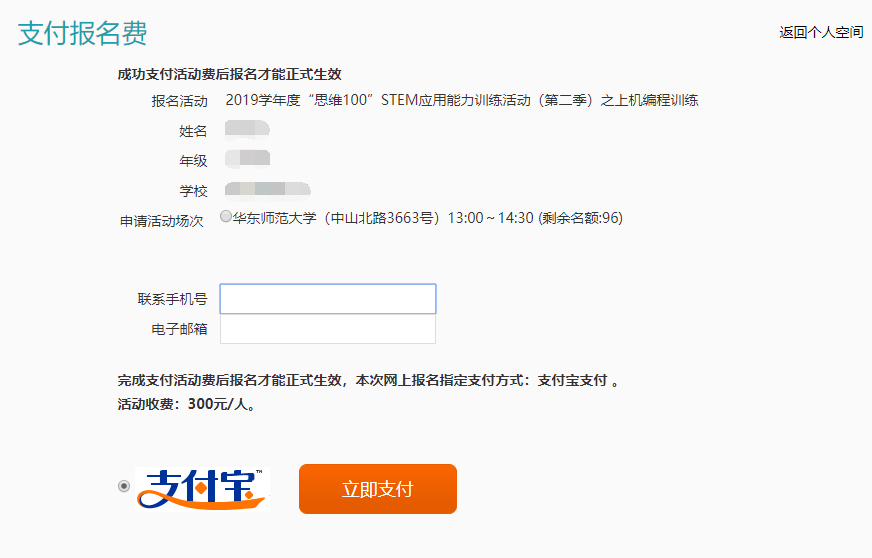Click the 活动收费 300元/人 fee text
This screenshot has width=872, height=558.
(187, 404)
